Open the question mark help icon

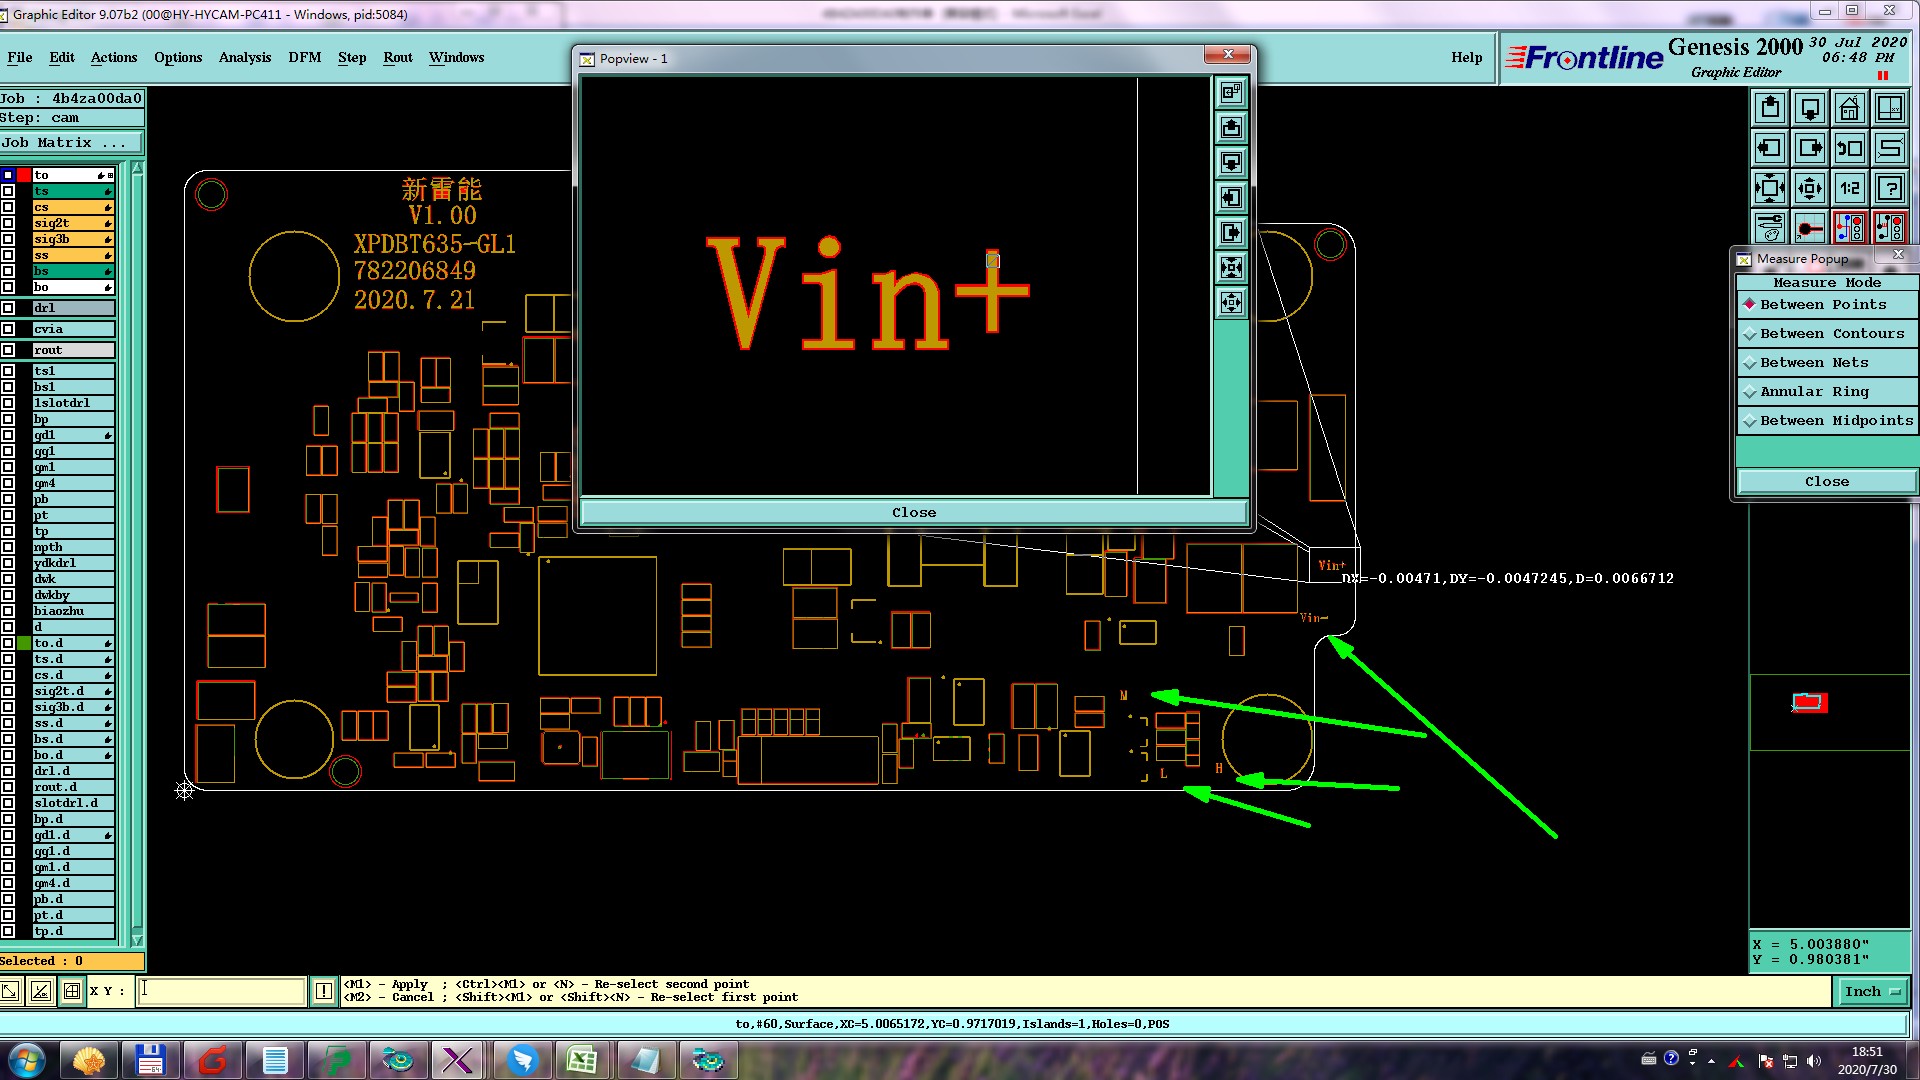click(x=1889, y=188)
